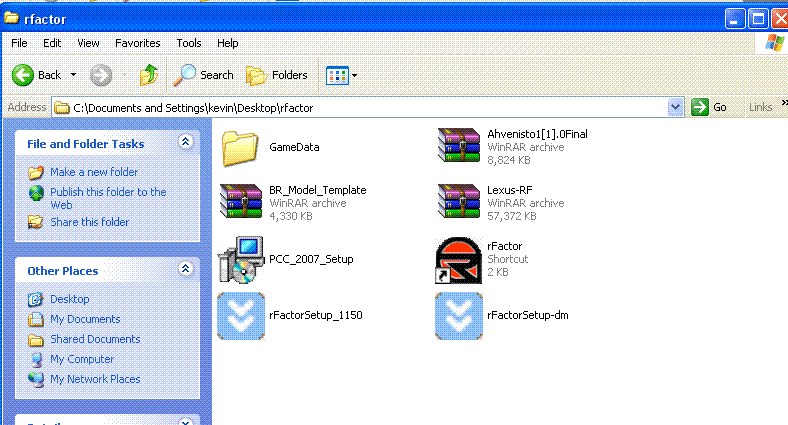This screenshot has height=425, width=788.
Task: Click the Publish to Web globe icon
Action: coord(36,193)
